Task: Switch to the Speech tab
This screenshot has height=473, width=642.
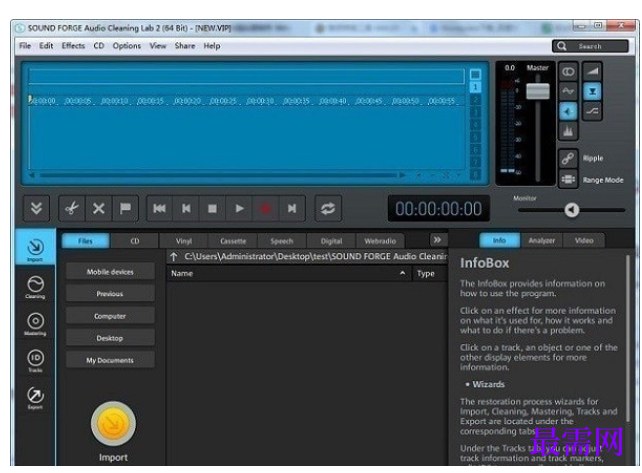Action: [282, 241]
